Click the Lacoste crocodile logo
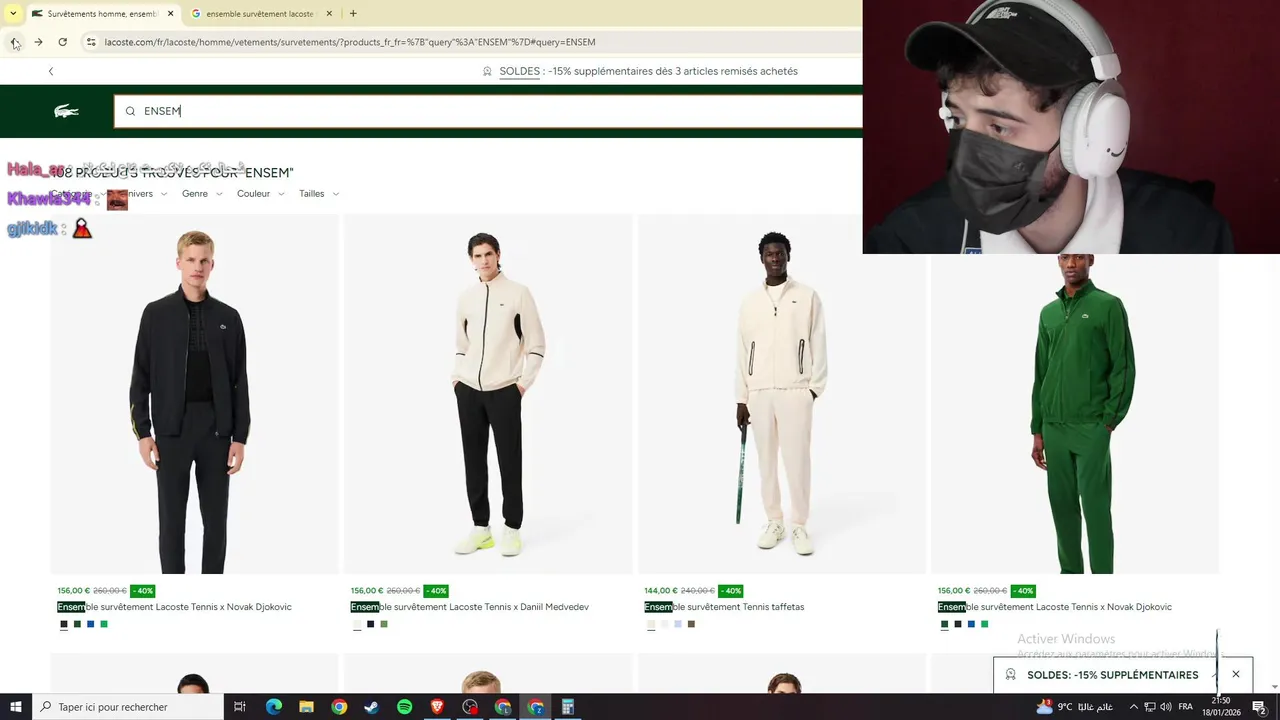The width and height of the screenshot is (1280, 720). click(66, 111)
